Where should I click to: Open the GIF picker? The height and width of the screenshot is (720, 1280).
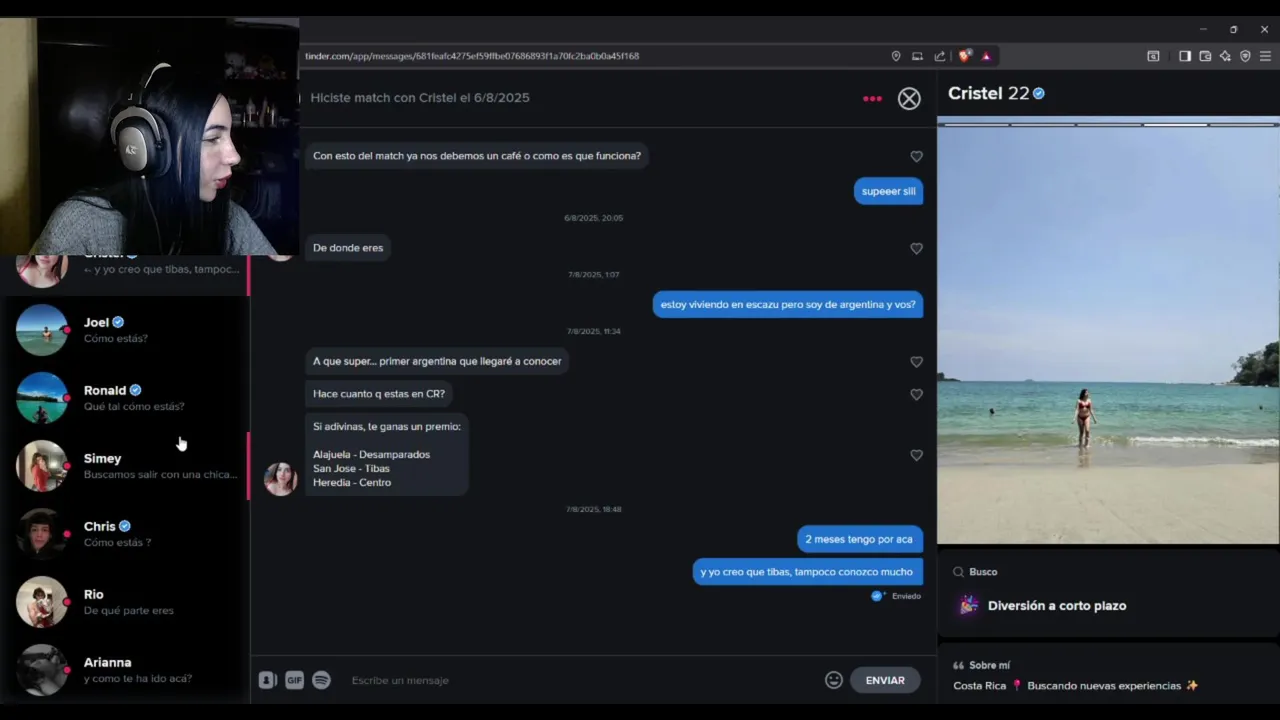pyautogui.click(x=294, y=680)
